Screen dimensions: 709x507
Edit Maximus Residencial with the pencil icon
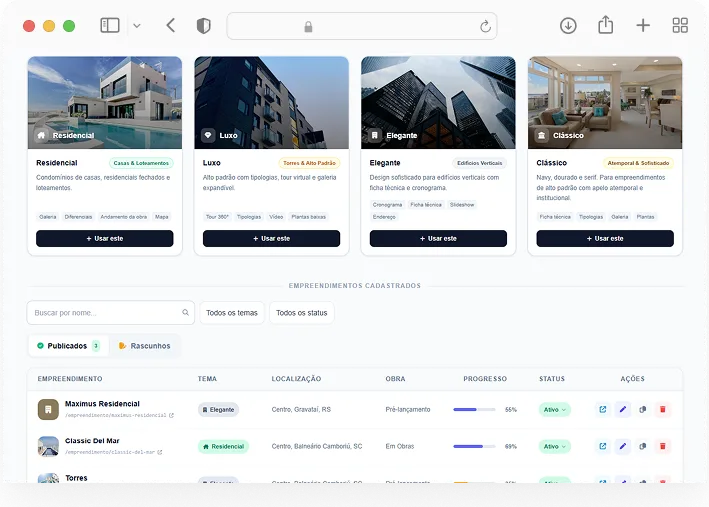point(623,409)
